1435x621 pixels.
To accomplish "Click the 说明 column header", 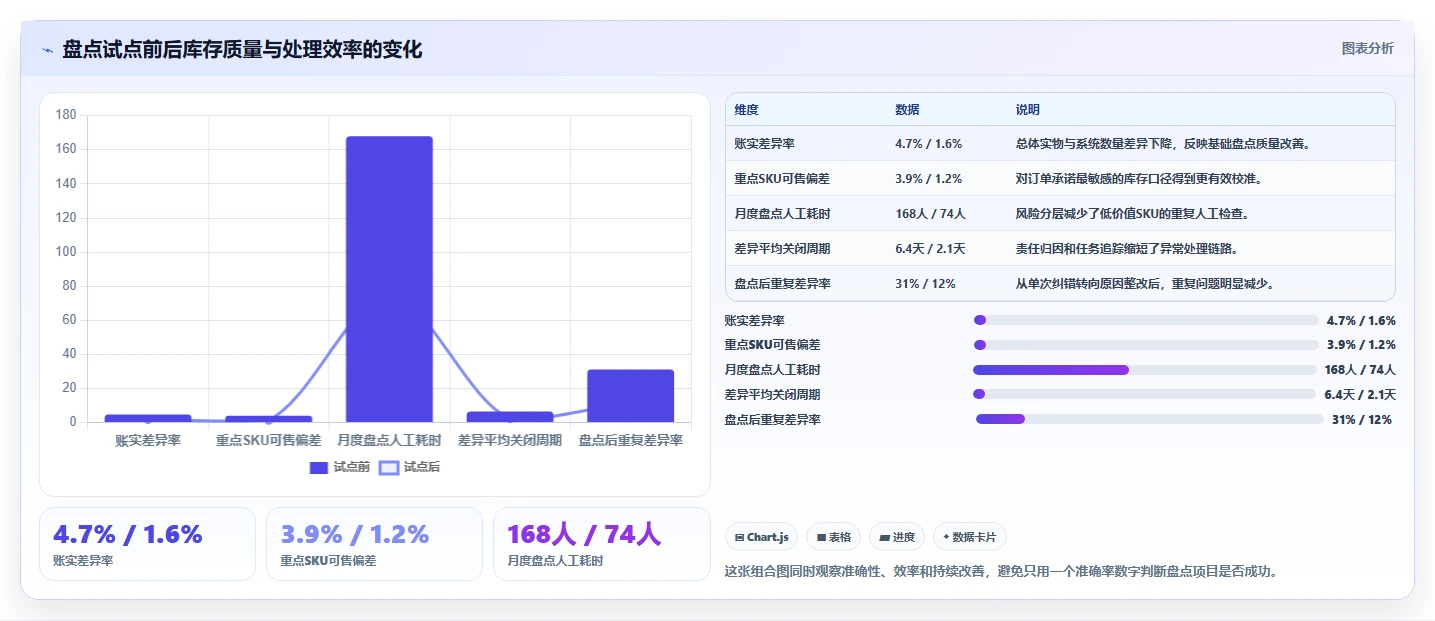I will [x=1027, y=109].
